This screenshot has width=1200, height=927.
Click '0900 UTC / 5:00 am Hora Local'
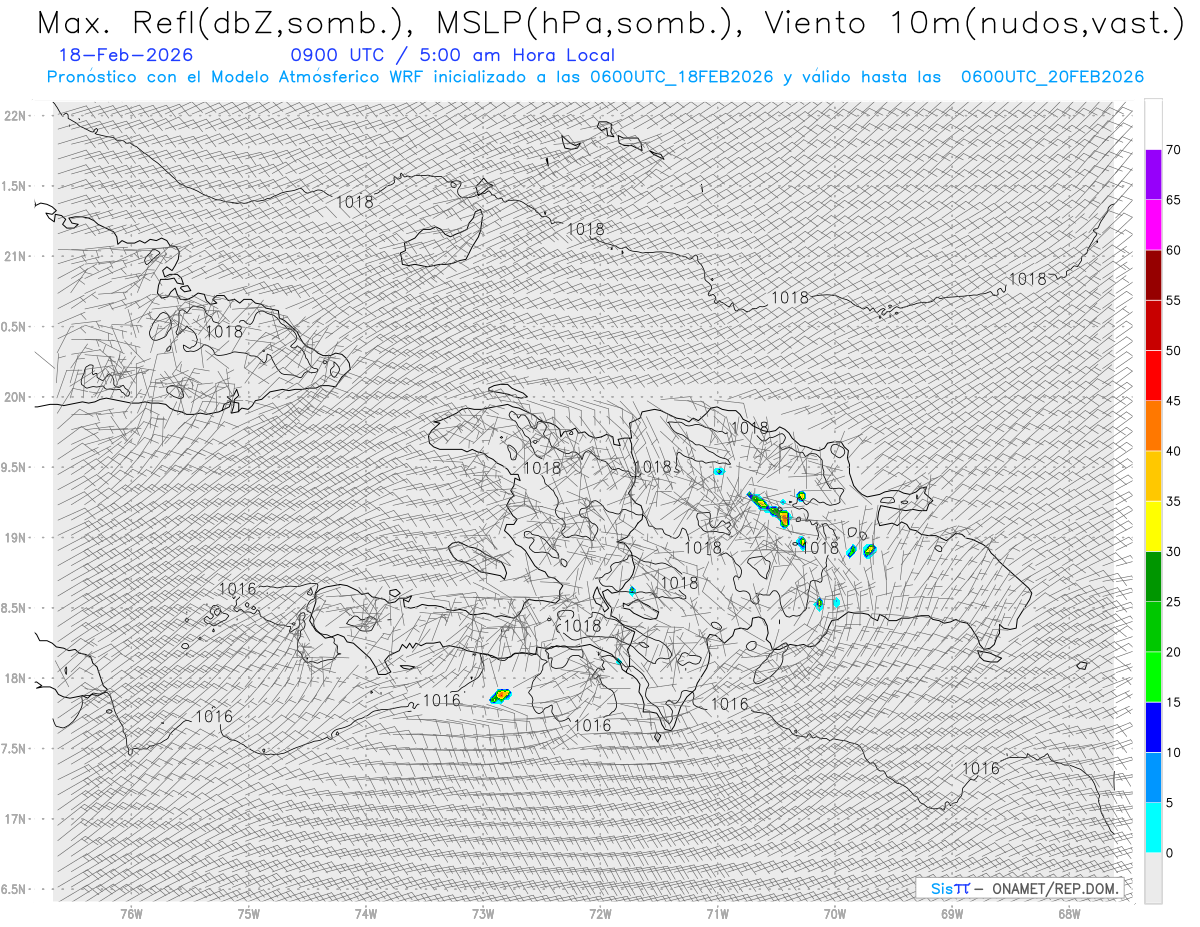point(453,55)
